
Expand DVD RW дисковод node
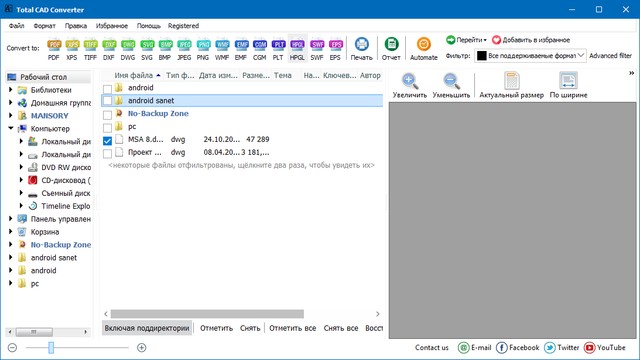pyautogui.click(x=21, y=167)
